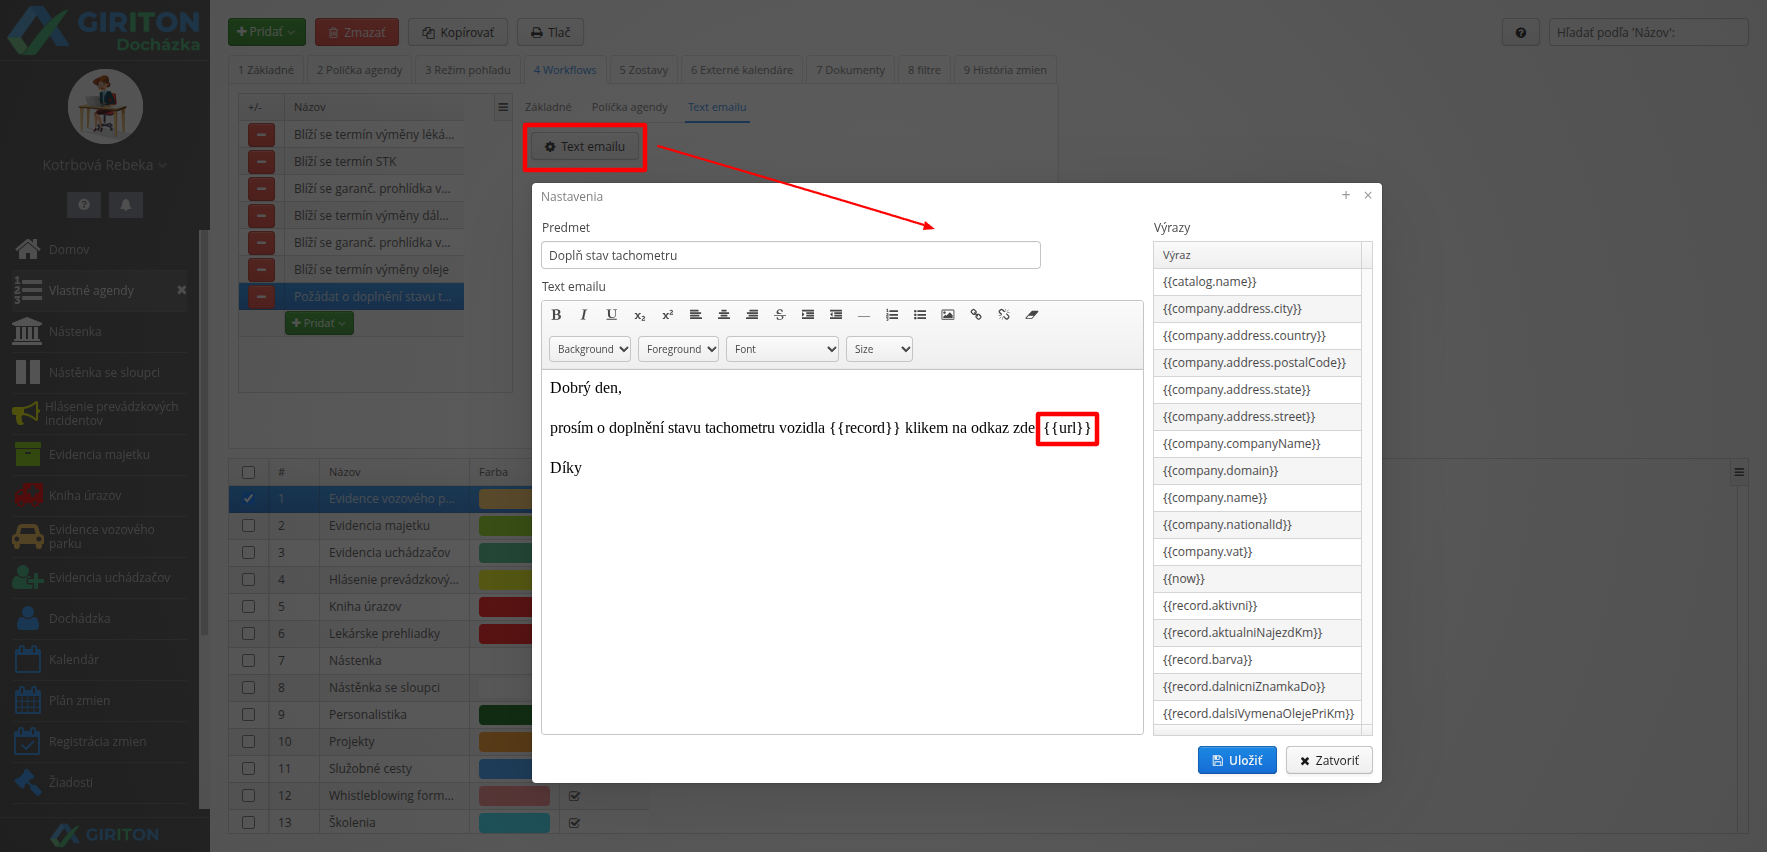The image size is (1767, 852).
Task: Tick the checkbox for row 12 Whistleblowing form
Action: pyautogui.click(x=248, y=795)
